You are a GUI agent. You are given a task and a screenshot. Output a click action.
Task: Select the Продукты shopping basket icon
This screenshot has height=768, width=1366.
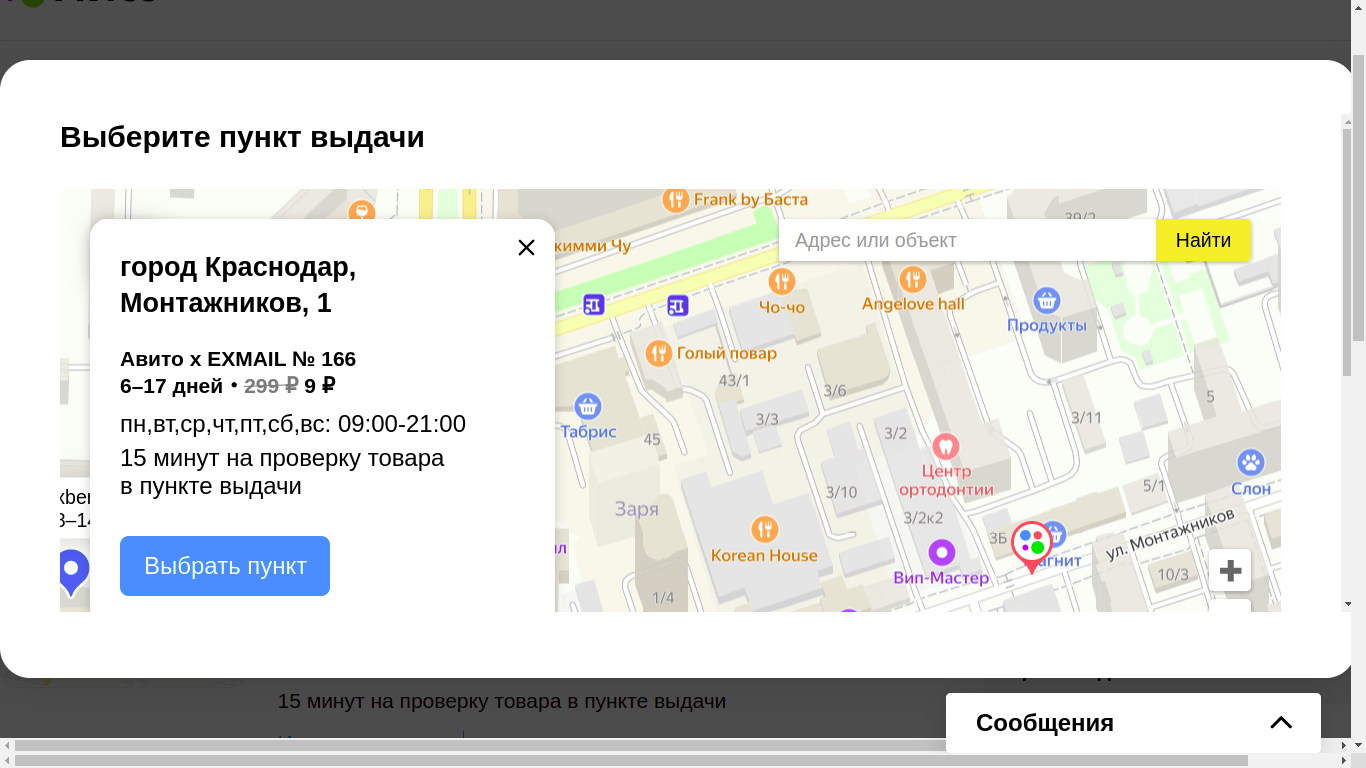click(x=1047, y=300)
